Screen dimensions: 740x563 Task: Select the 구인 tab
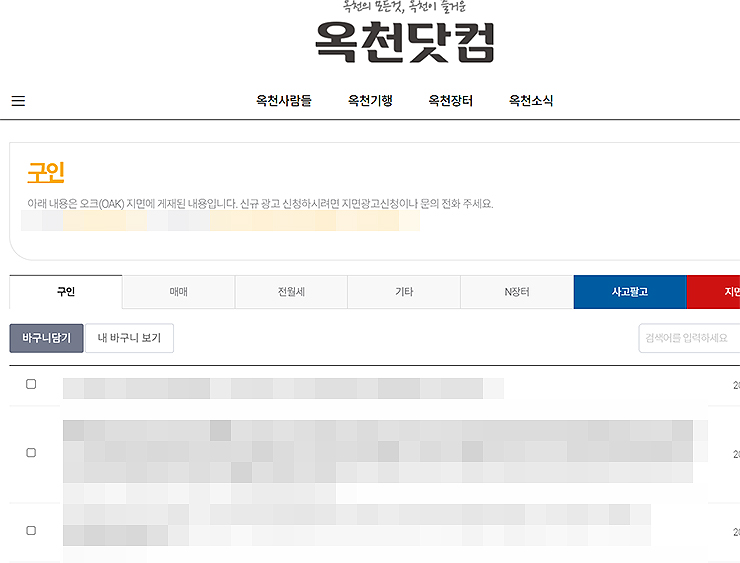(x=66, y=292)
